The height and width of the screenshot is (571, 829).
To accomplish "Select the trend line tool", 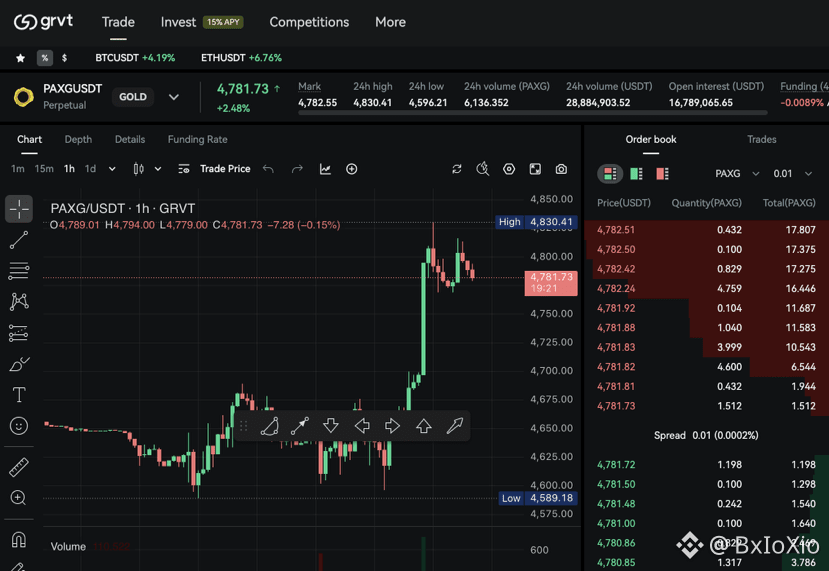I will [19, 240].
